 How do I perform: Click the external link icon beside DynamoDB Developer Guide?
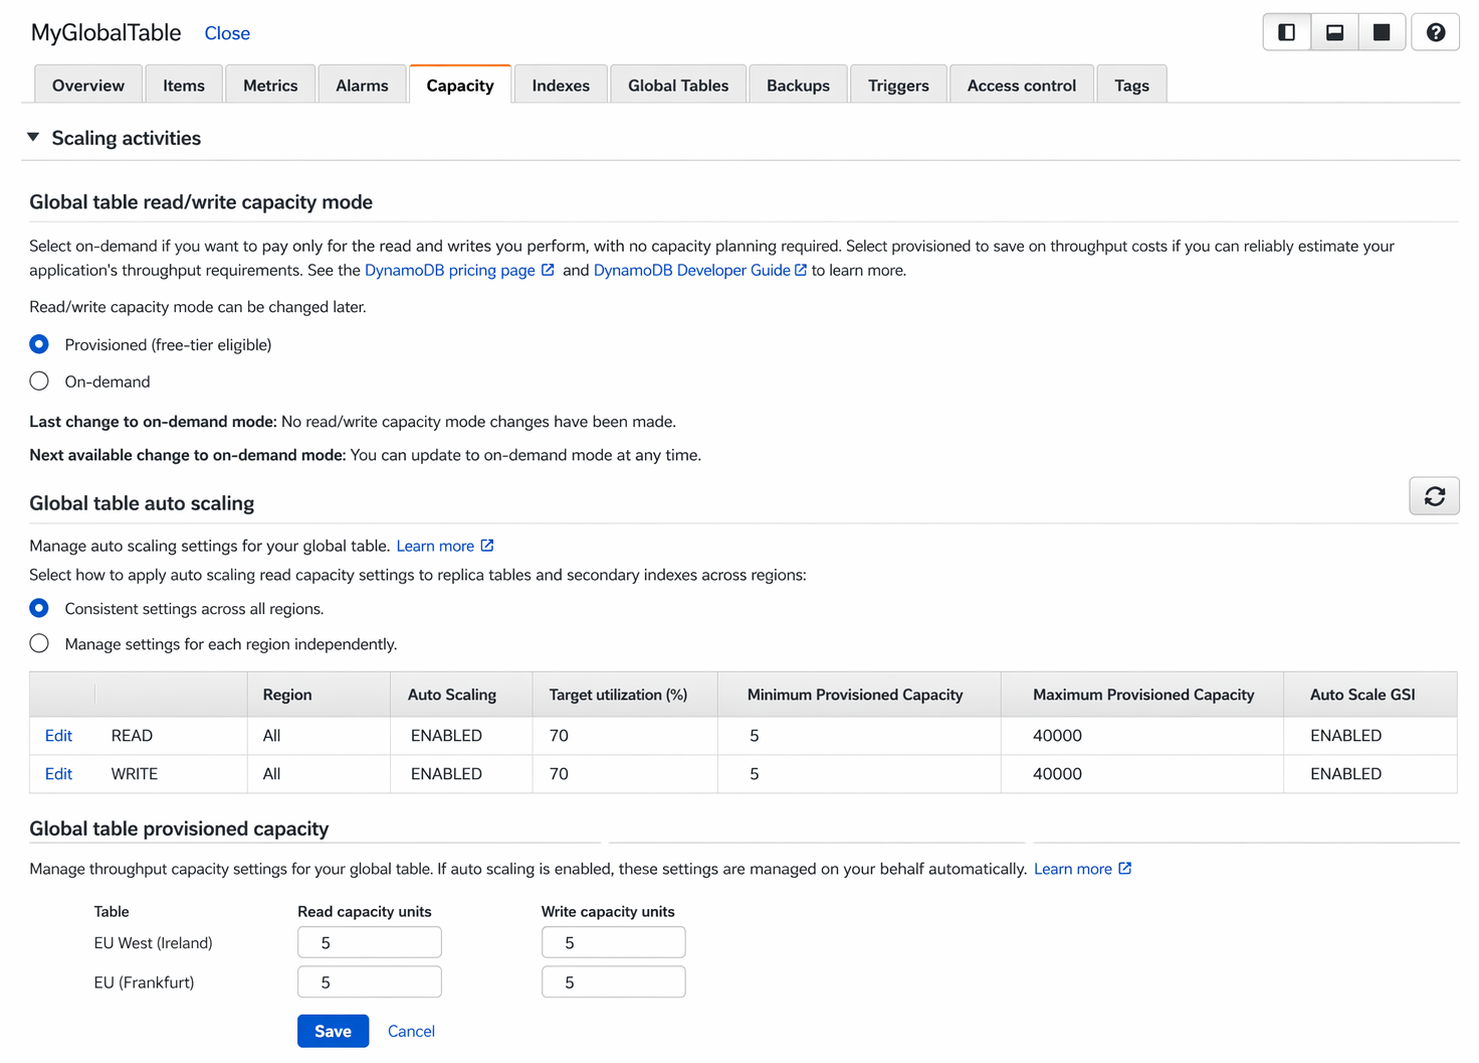[800, 269]
